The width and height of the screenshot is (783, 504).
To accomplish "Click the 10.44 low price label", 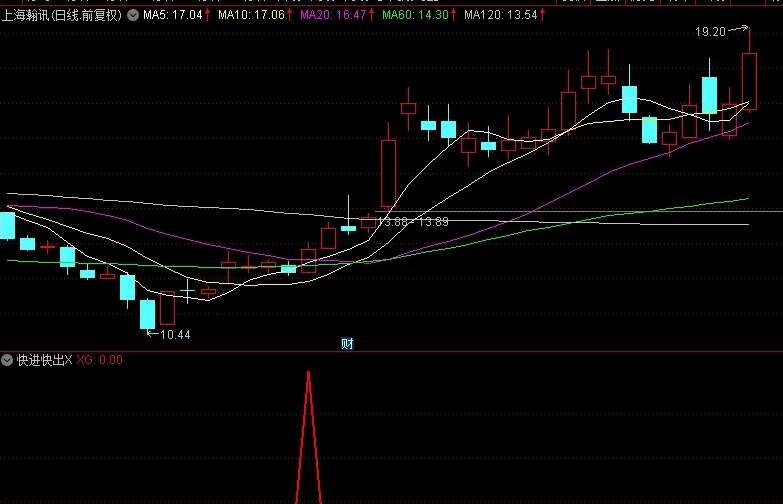I will point(175,335).
